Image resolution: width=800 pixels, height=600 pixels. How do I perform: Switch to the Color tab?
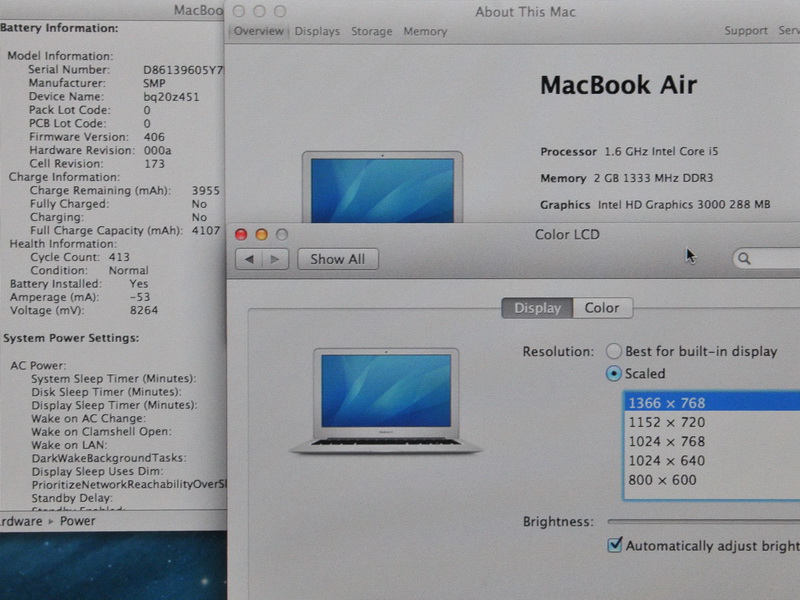602,308
